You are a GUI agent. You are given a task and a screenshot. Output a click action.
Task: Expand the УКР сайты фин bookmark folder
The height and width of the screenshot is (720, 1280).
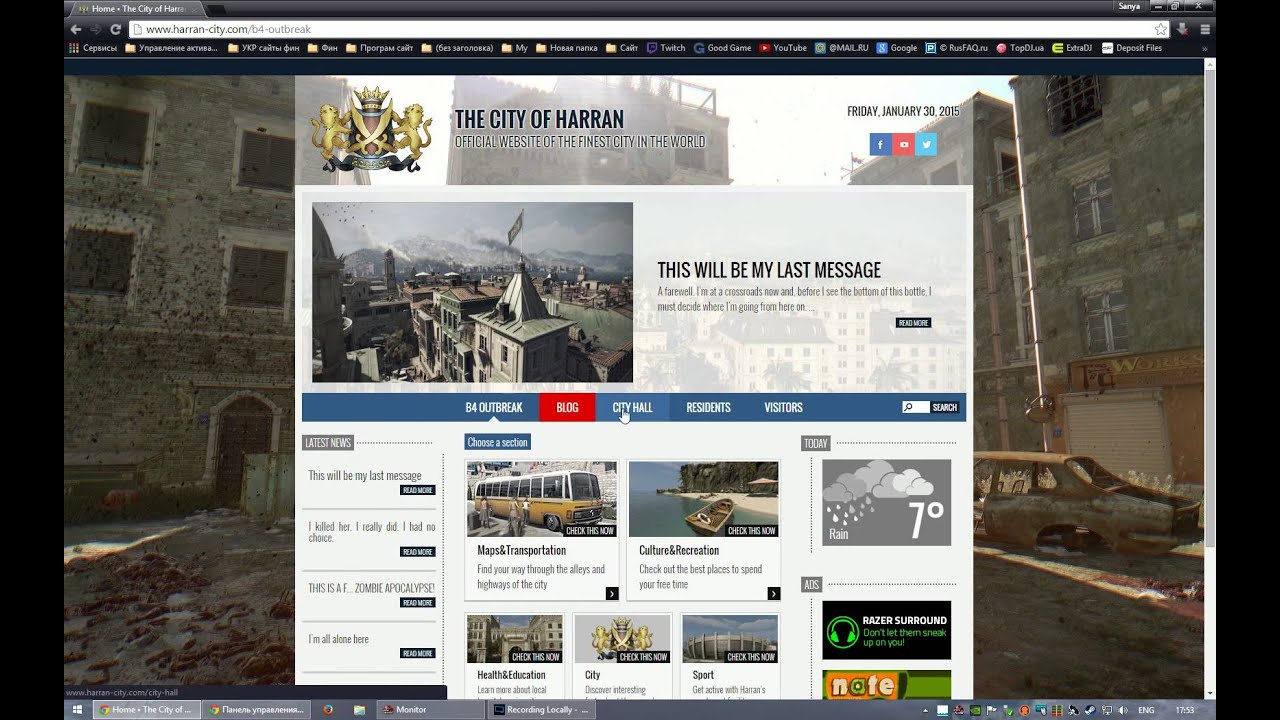coord(264,48)
